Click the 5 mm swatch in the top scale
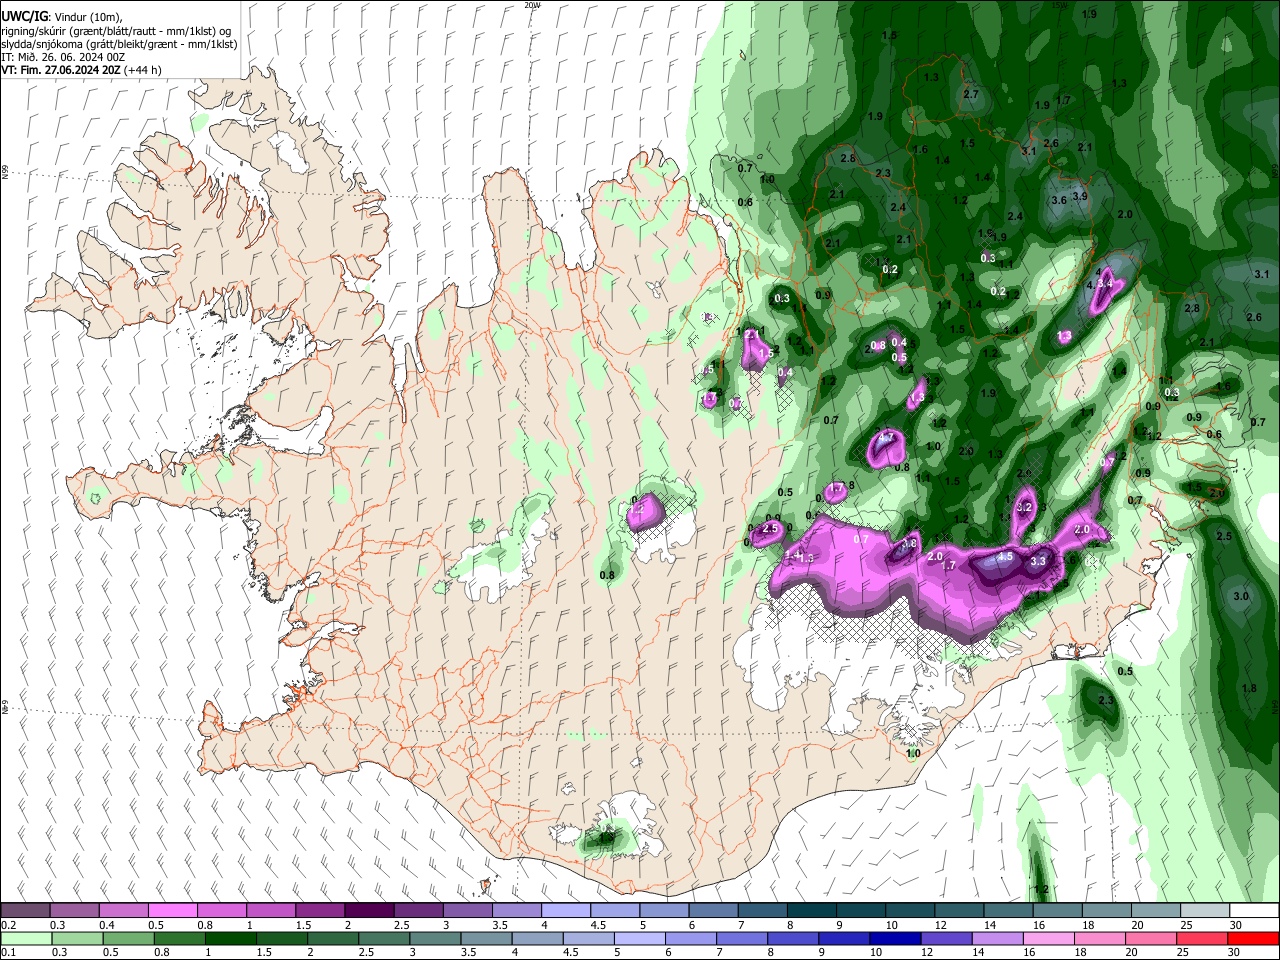 point(663,911)
